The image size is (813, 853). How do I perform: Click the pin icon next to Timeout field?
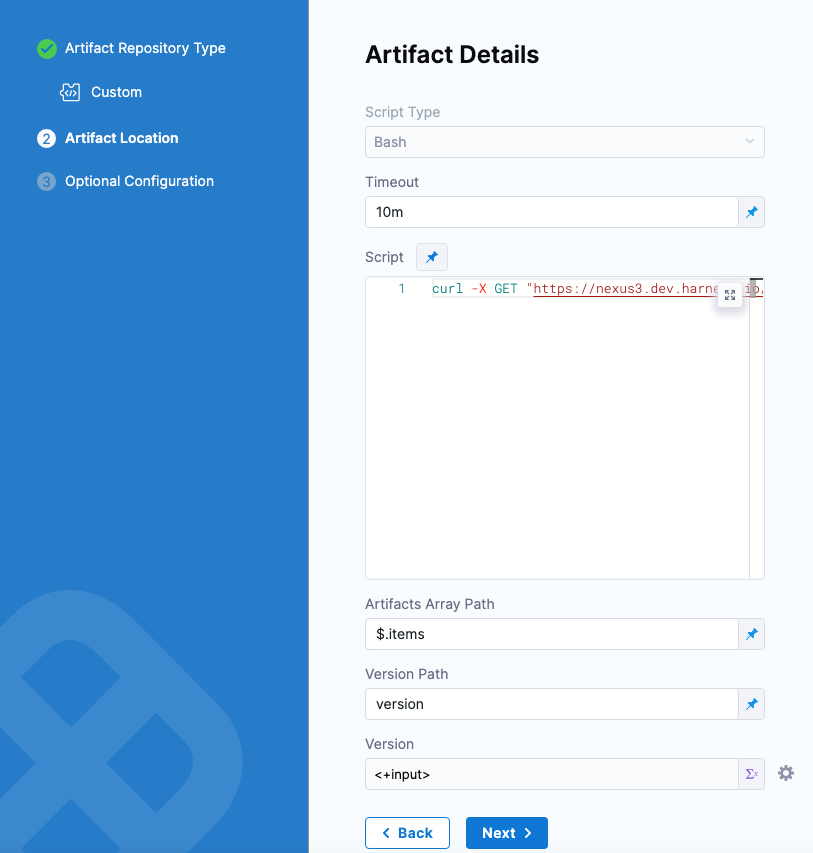point(751,212)
